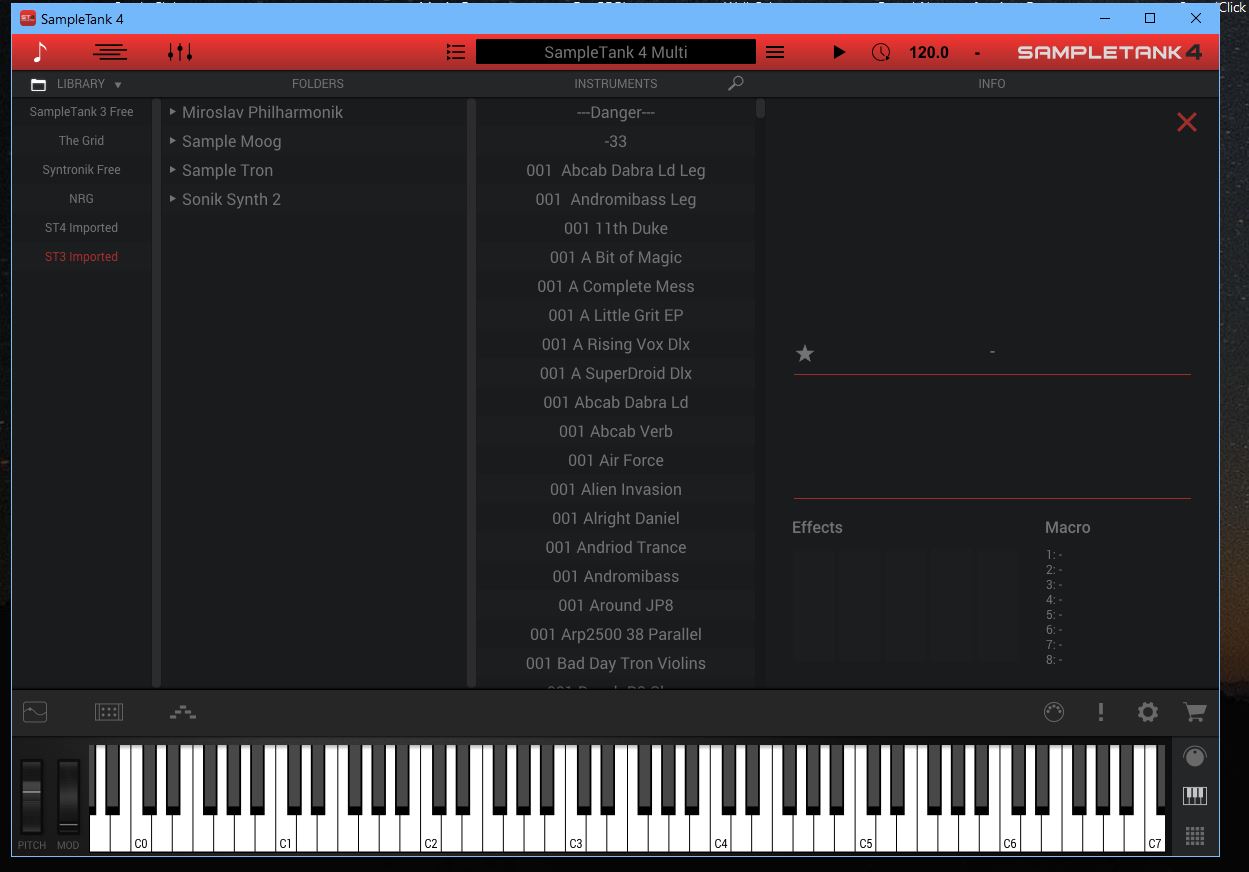The height and width of the screenshot is (872, 1249).
Task: Select '001 A Complete Mess'
Action: pos(616,286)
